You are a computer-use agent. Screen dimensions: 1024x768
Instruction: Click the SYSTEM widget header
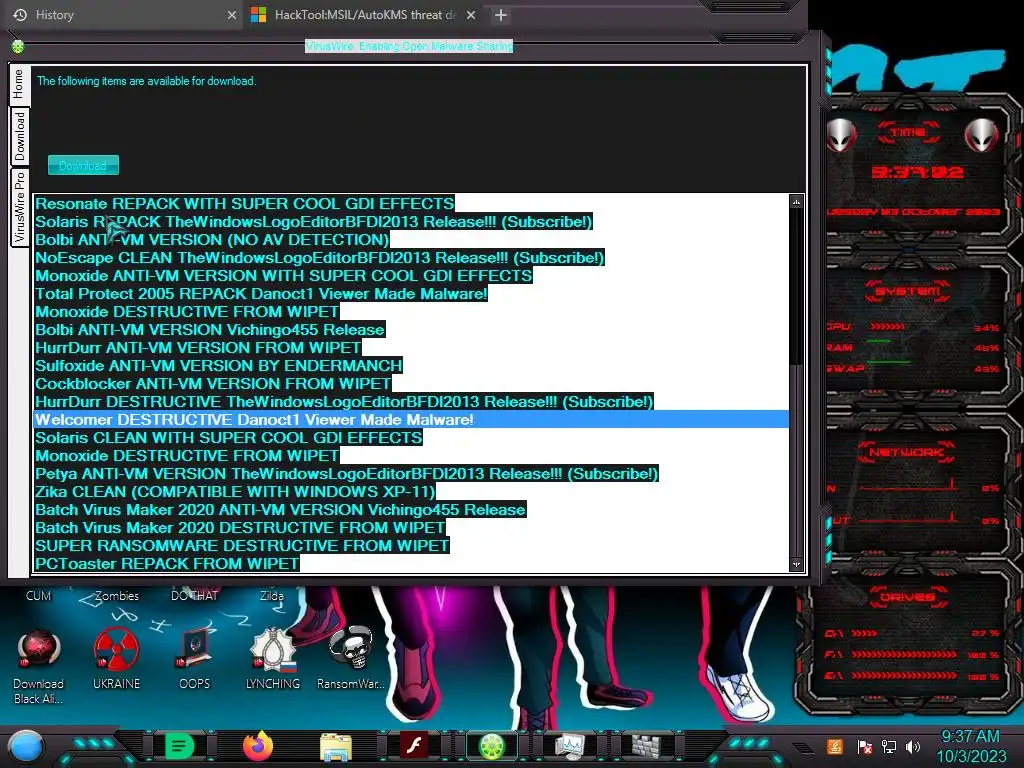[x=908, y=291]
